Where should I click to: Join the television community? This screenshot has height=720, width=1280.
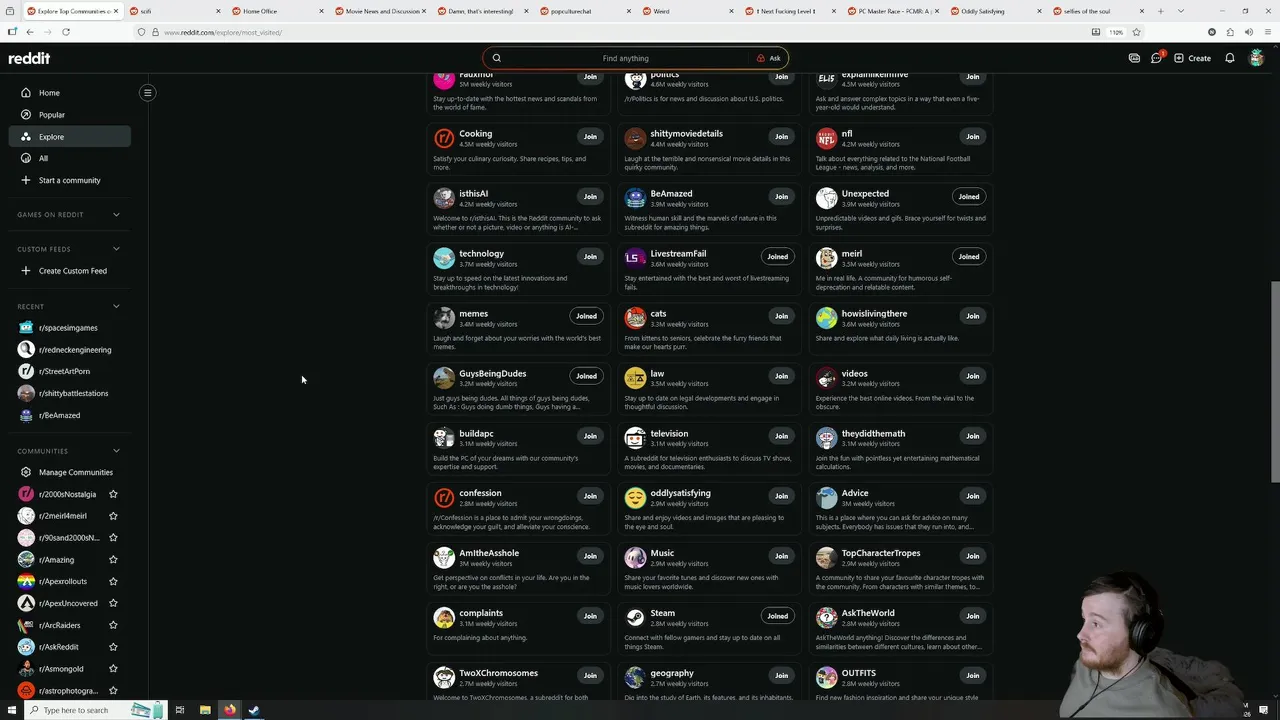tap(781, 436)
